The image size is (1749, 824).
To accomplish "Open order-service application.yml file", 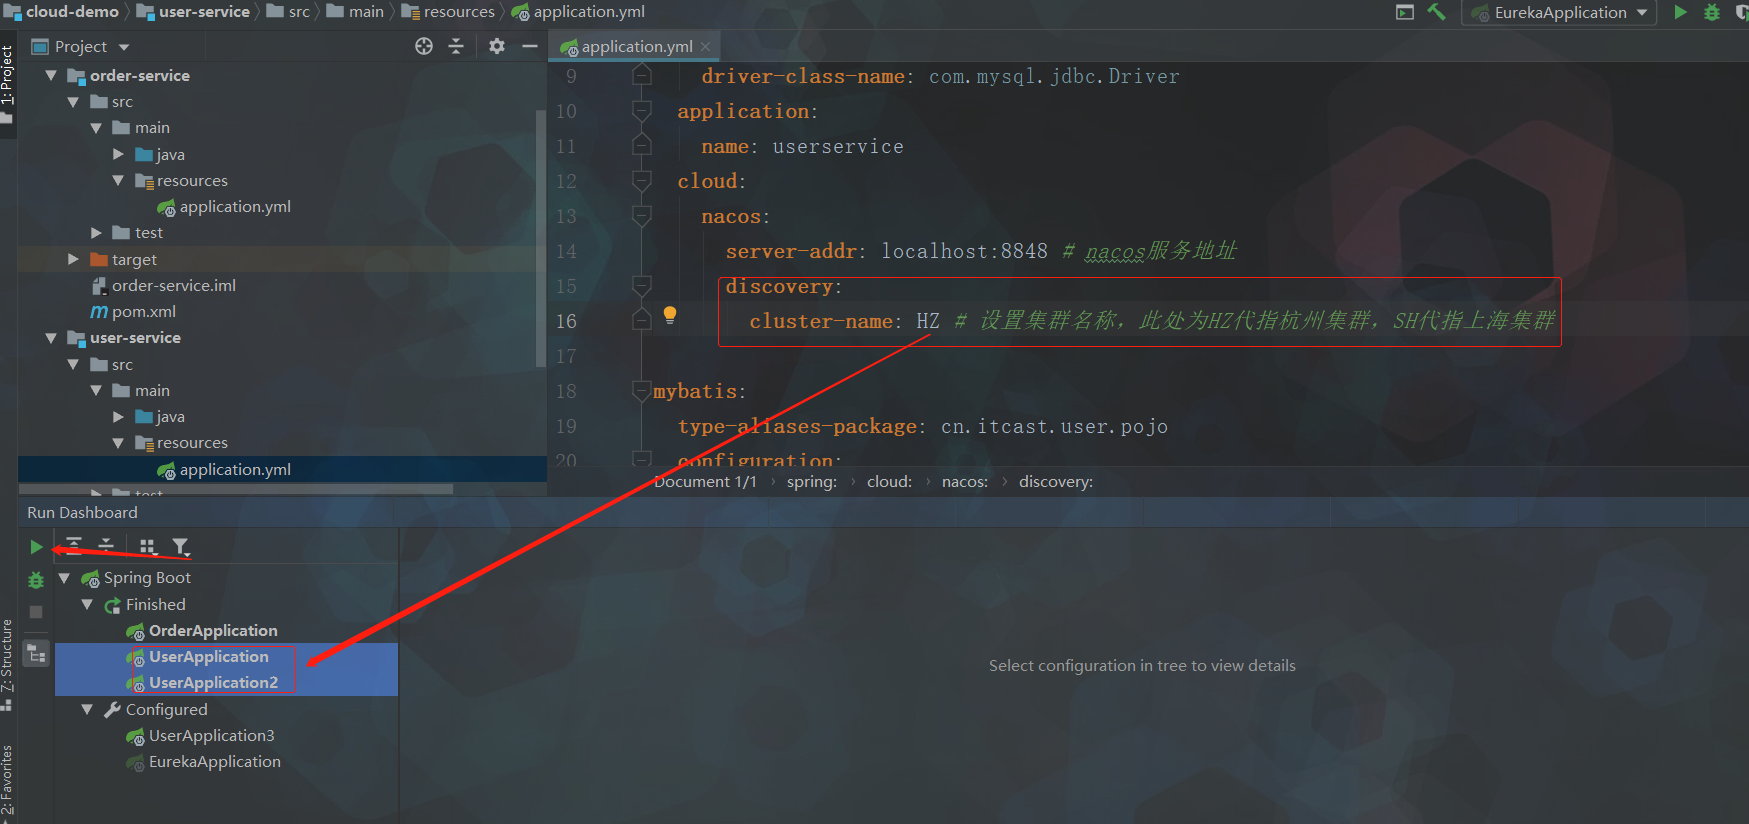I will [x=235, y=206].
